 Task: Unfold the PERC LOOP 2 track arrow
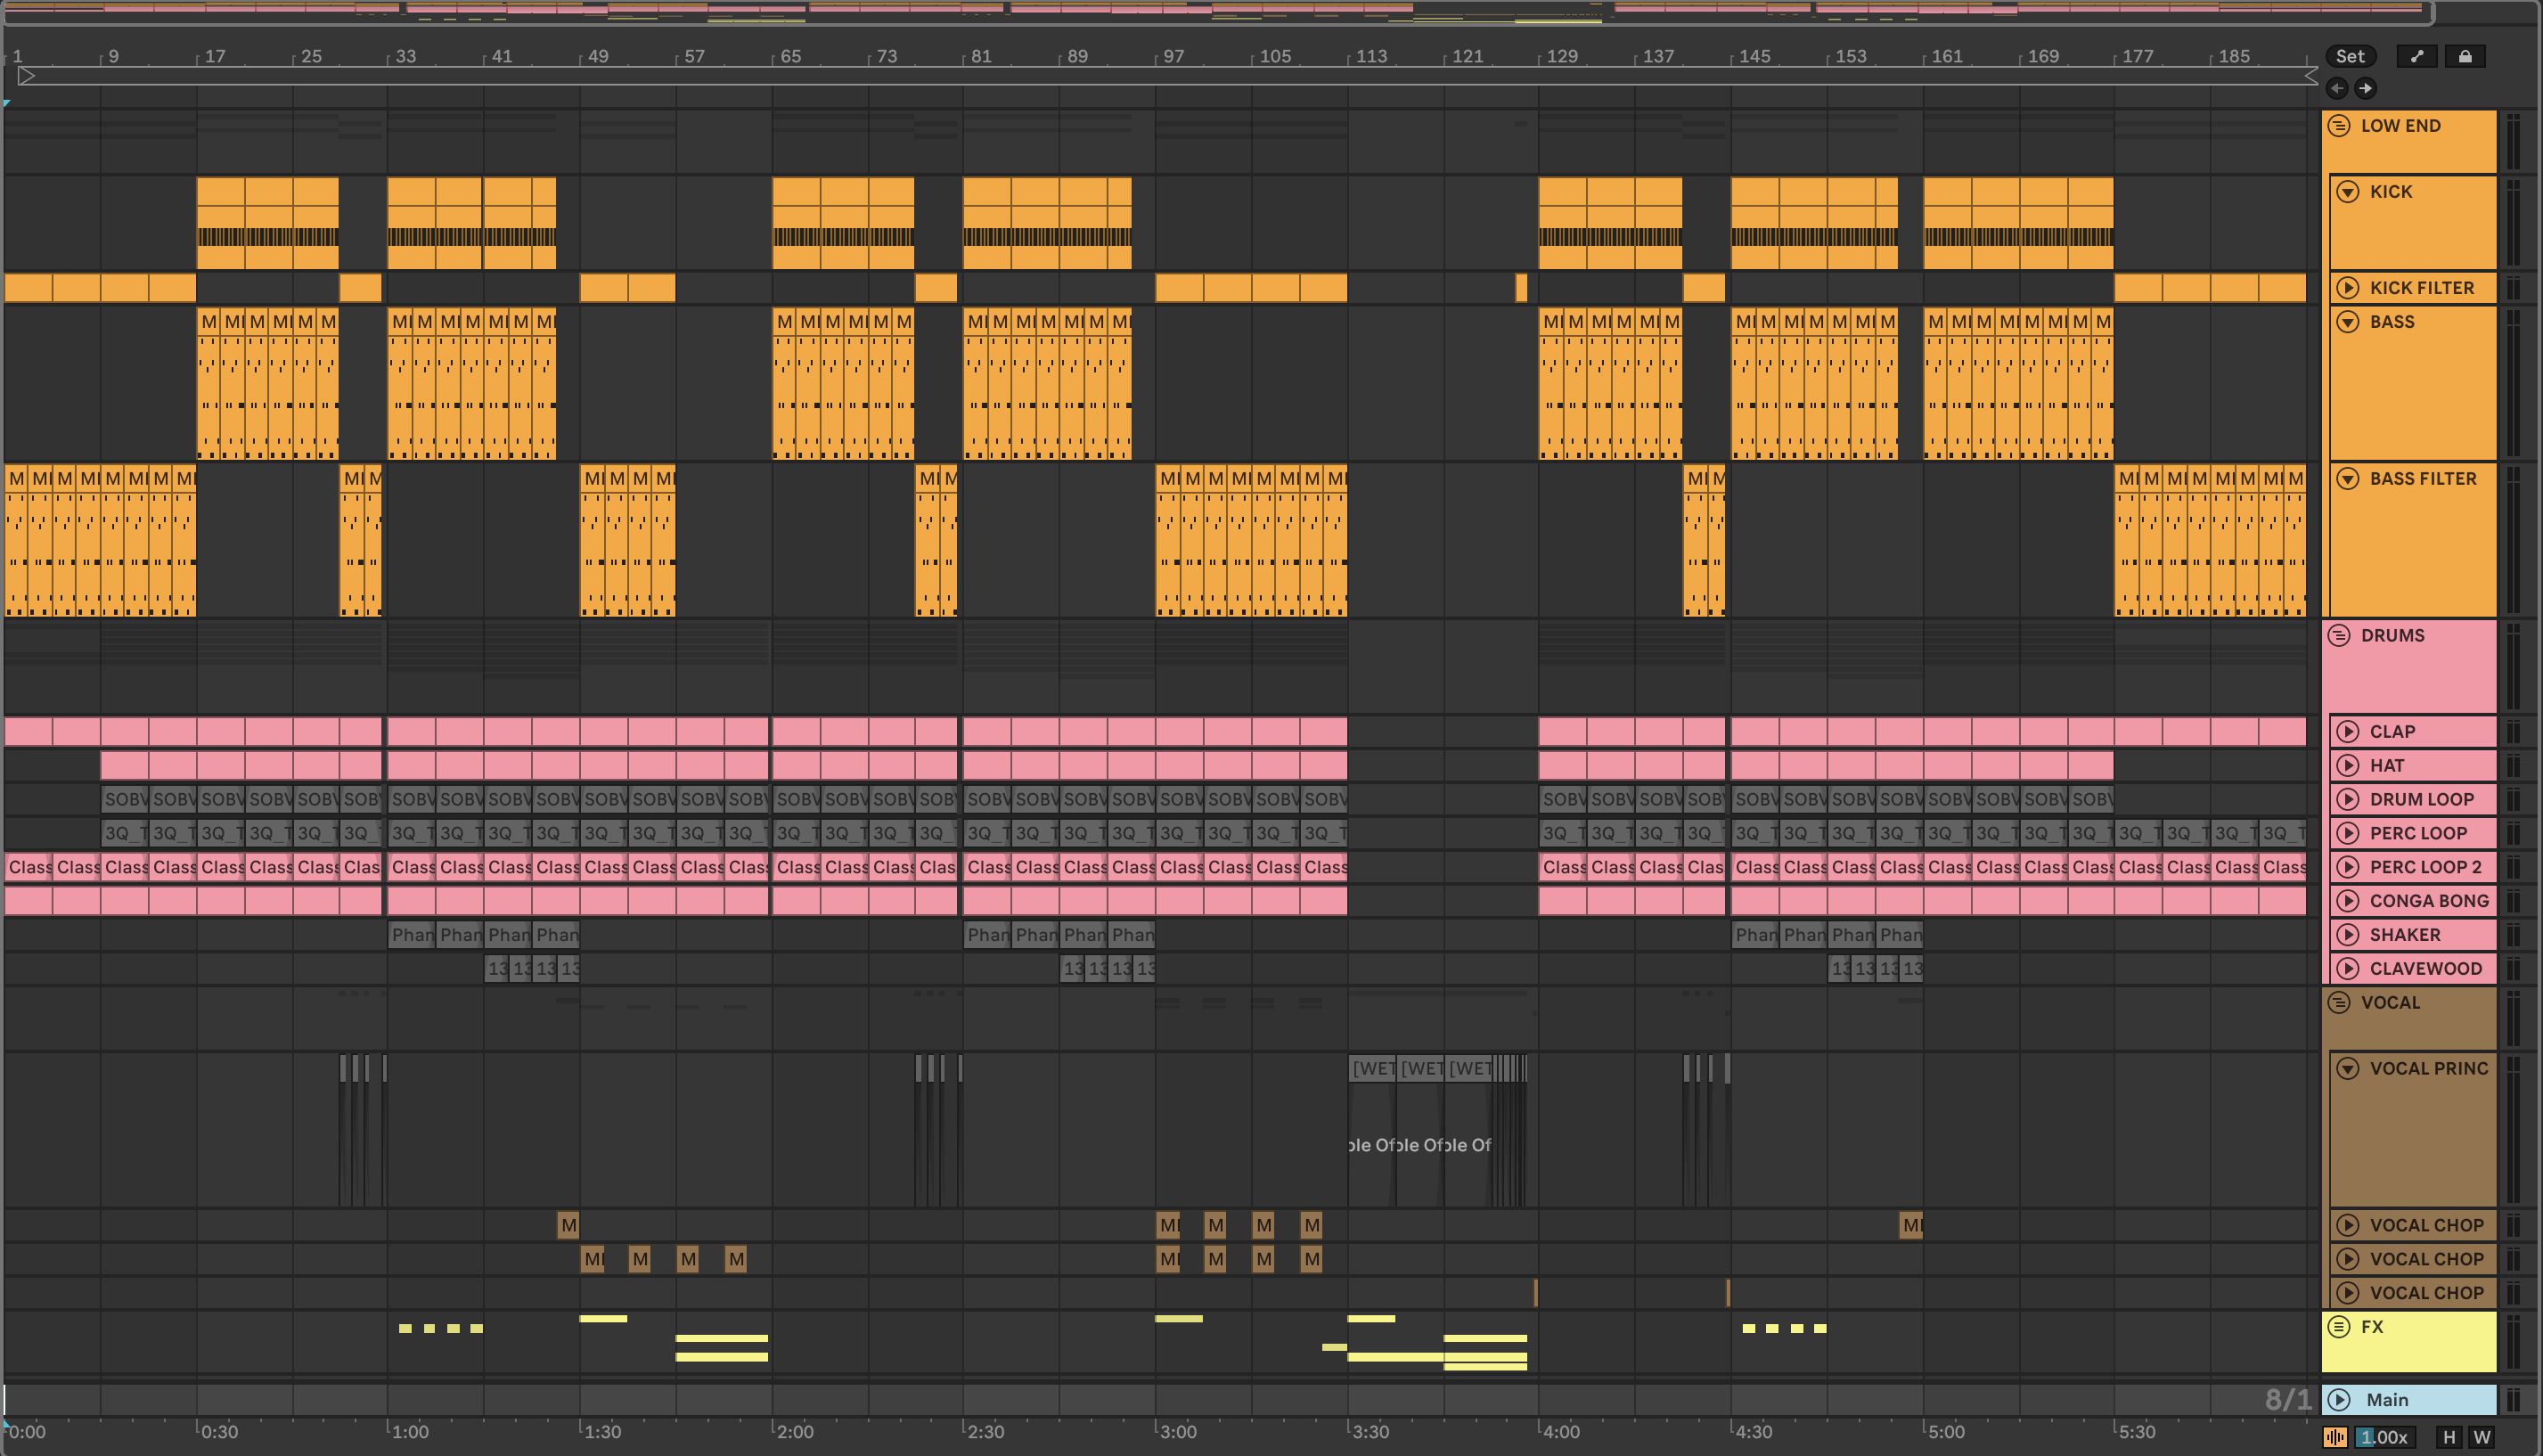click(x=2347, y=867)
